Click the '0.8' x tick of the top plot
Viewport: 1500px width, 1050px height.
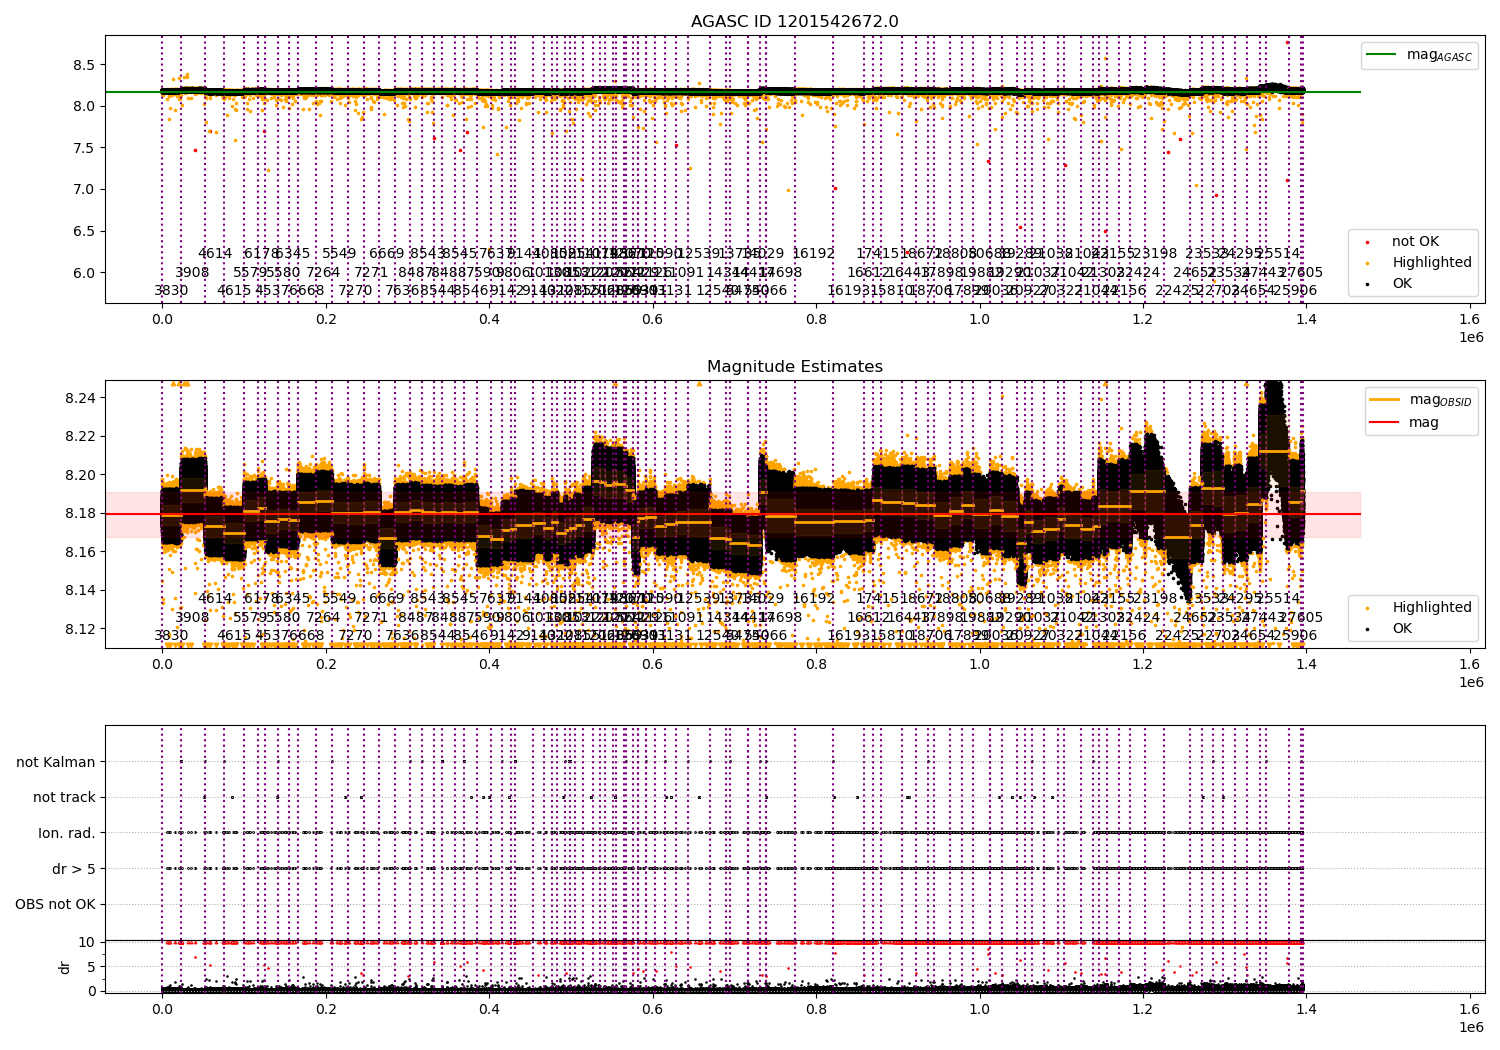816,320
